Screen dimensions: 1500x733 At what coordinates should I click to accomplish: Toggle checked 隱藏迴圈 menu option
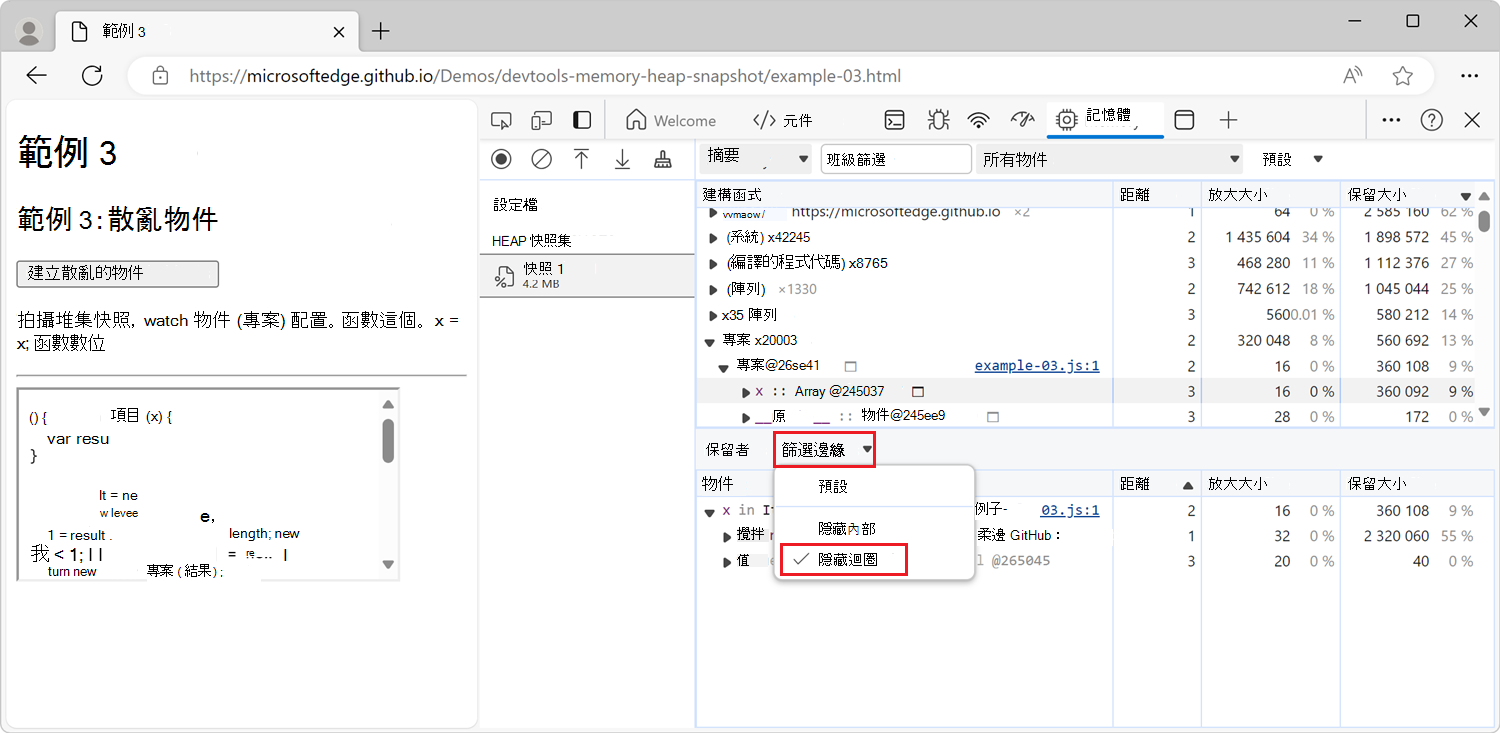[844, 560]
